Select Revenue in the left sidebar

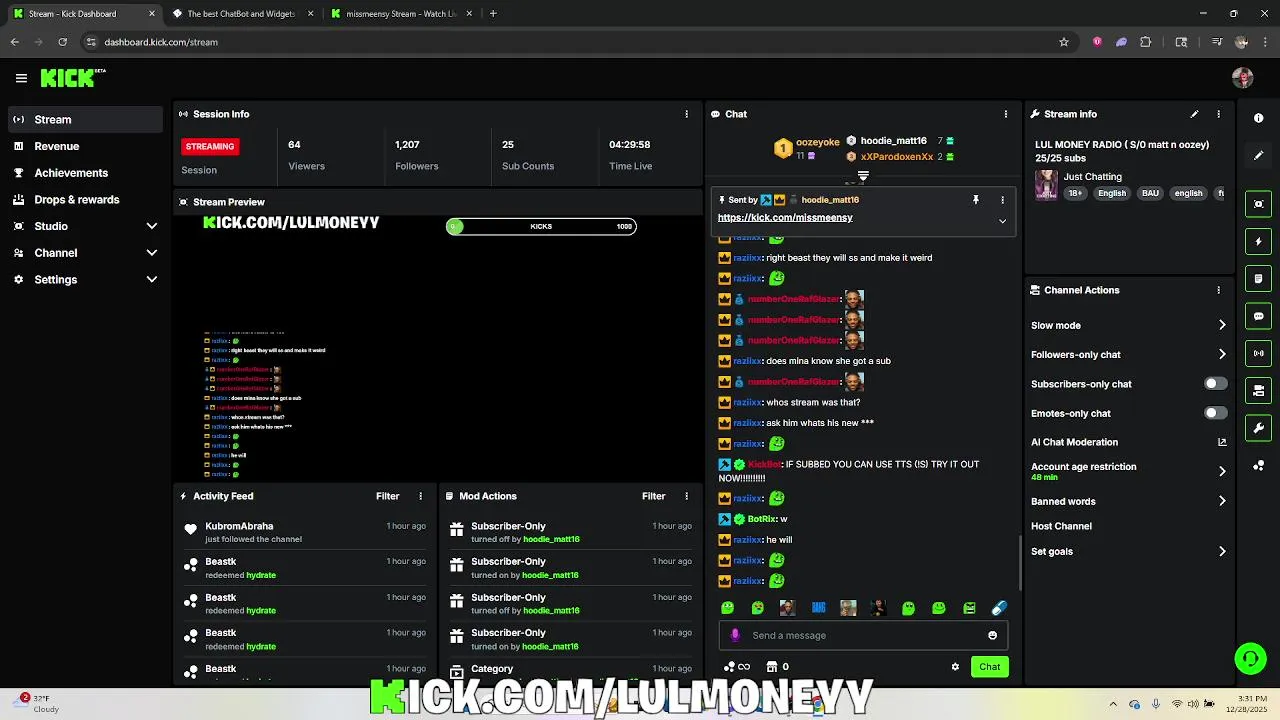[x=85, y=146]
